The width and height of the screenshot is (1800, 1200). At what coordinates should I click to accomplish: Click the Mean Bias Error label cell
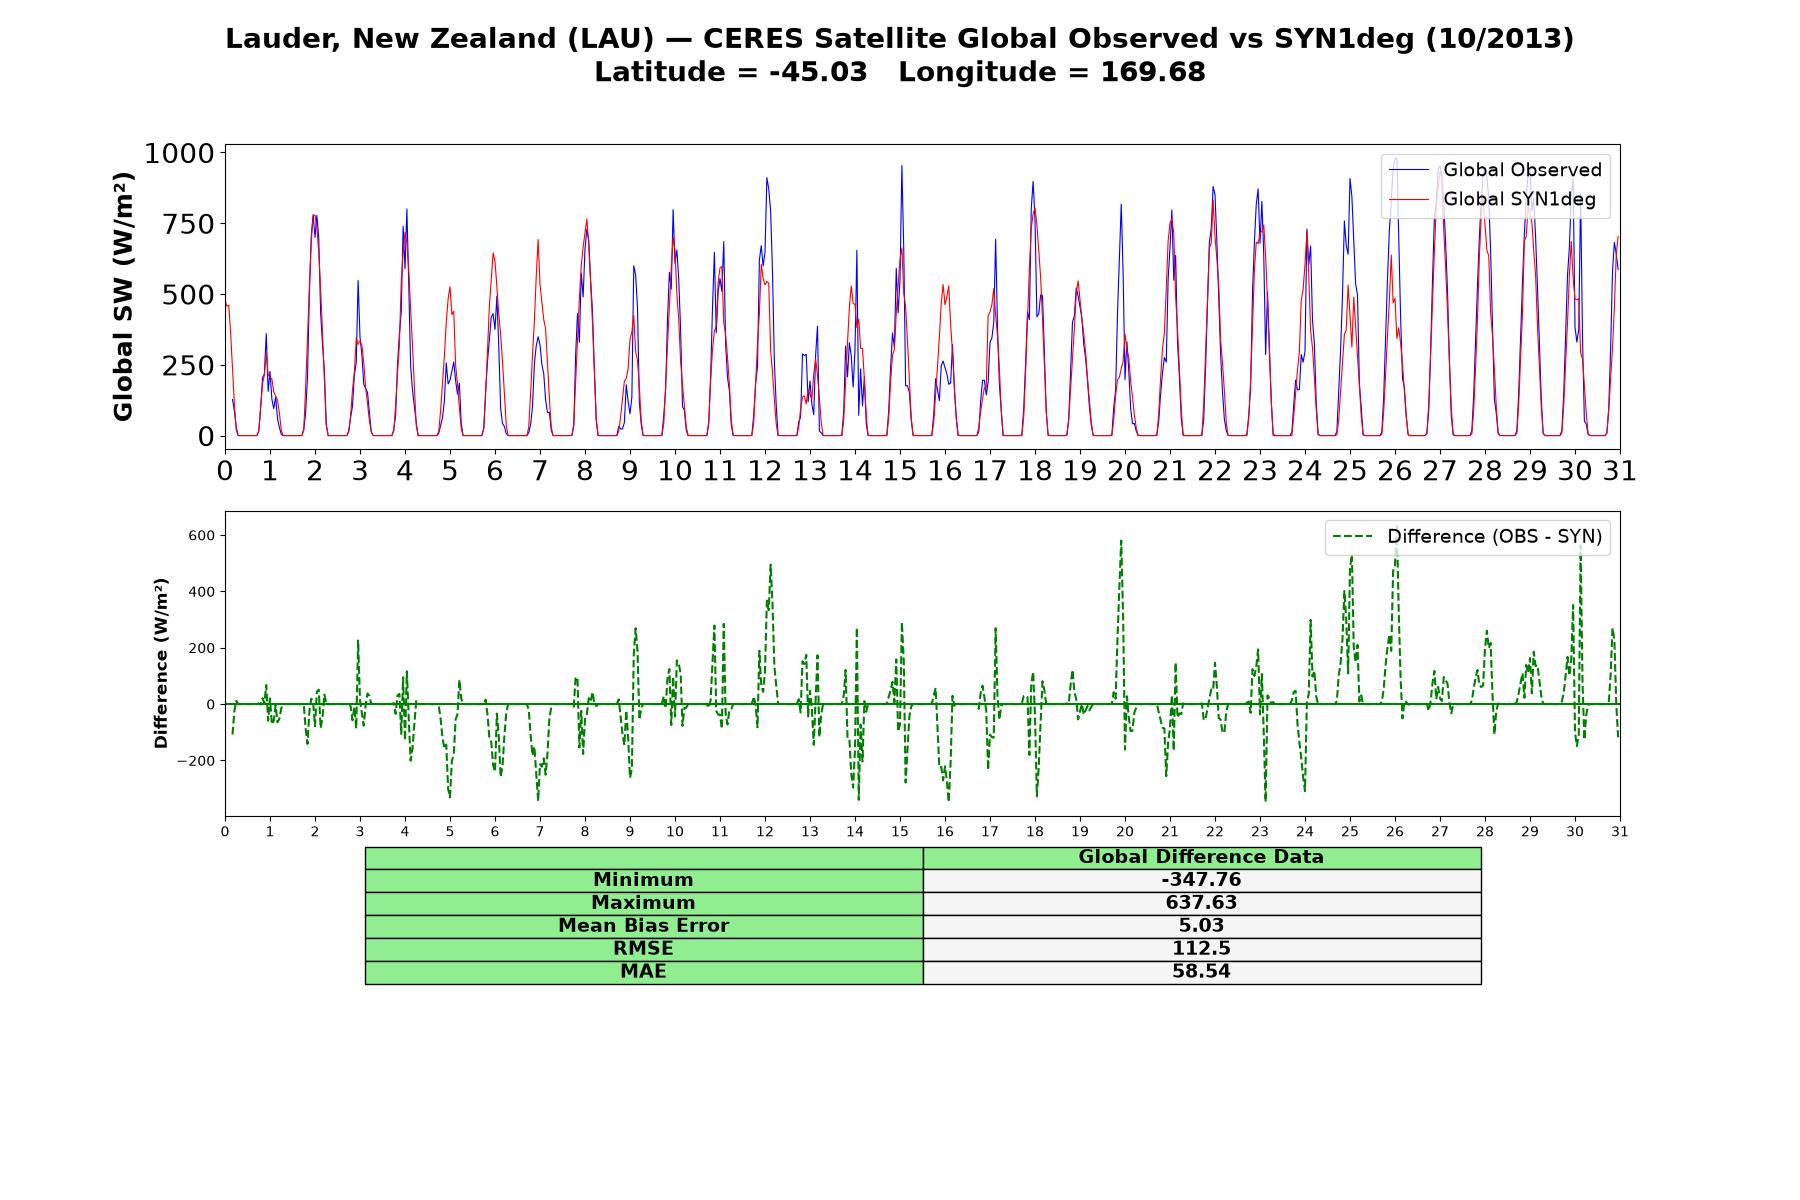click(643, 926)
